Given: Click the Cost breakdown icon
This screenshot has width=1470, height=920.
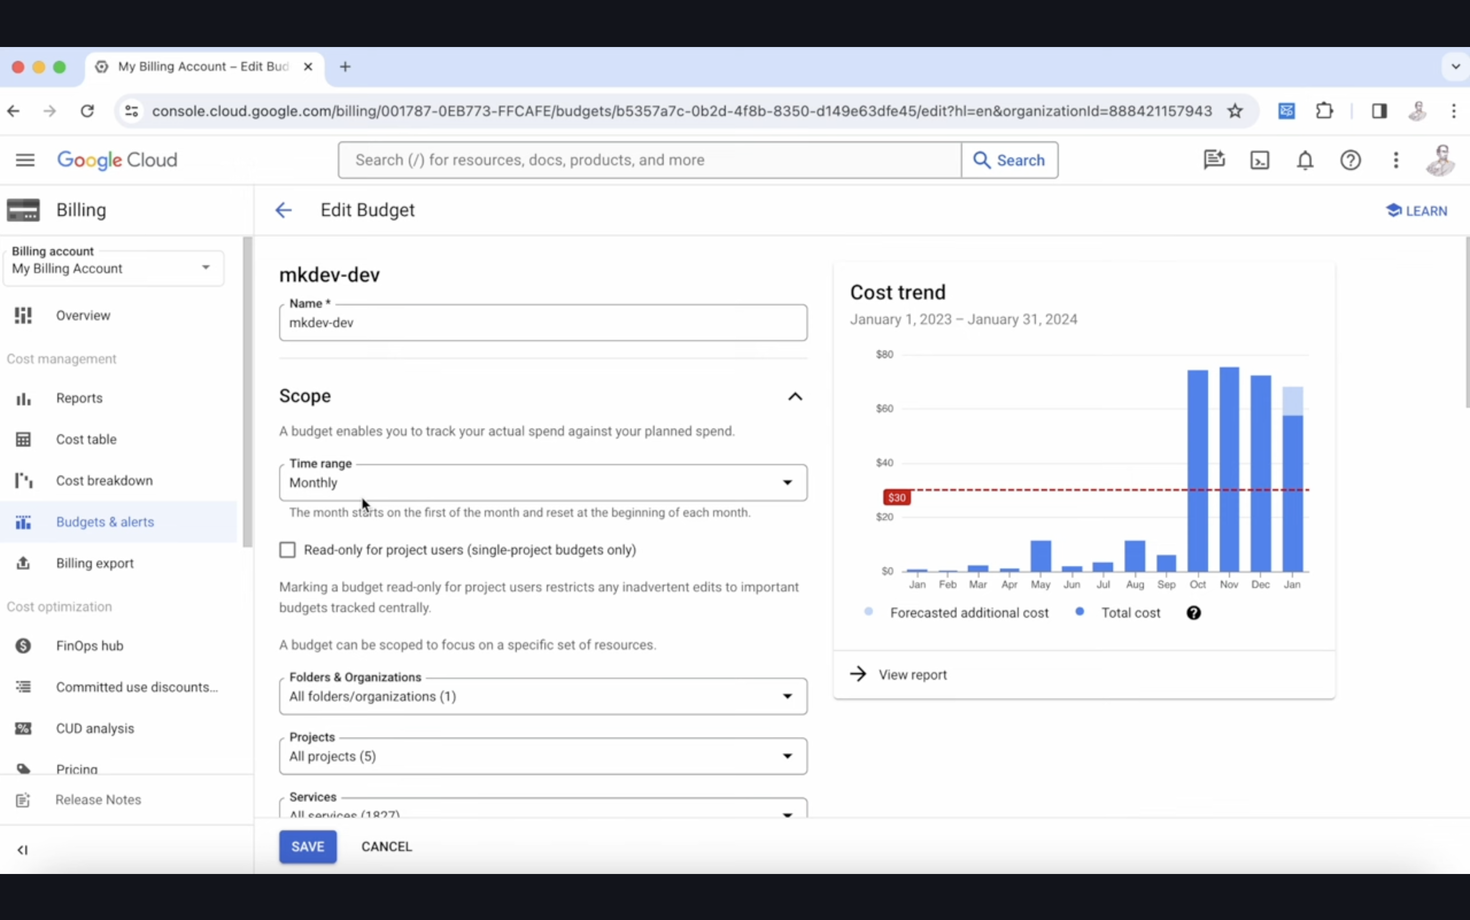Looking at the screenshot, I should [23, 480].
